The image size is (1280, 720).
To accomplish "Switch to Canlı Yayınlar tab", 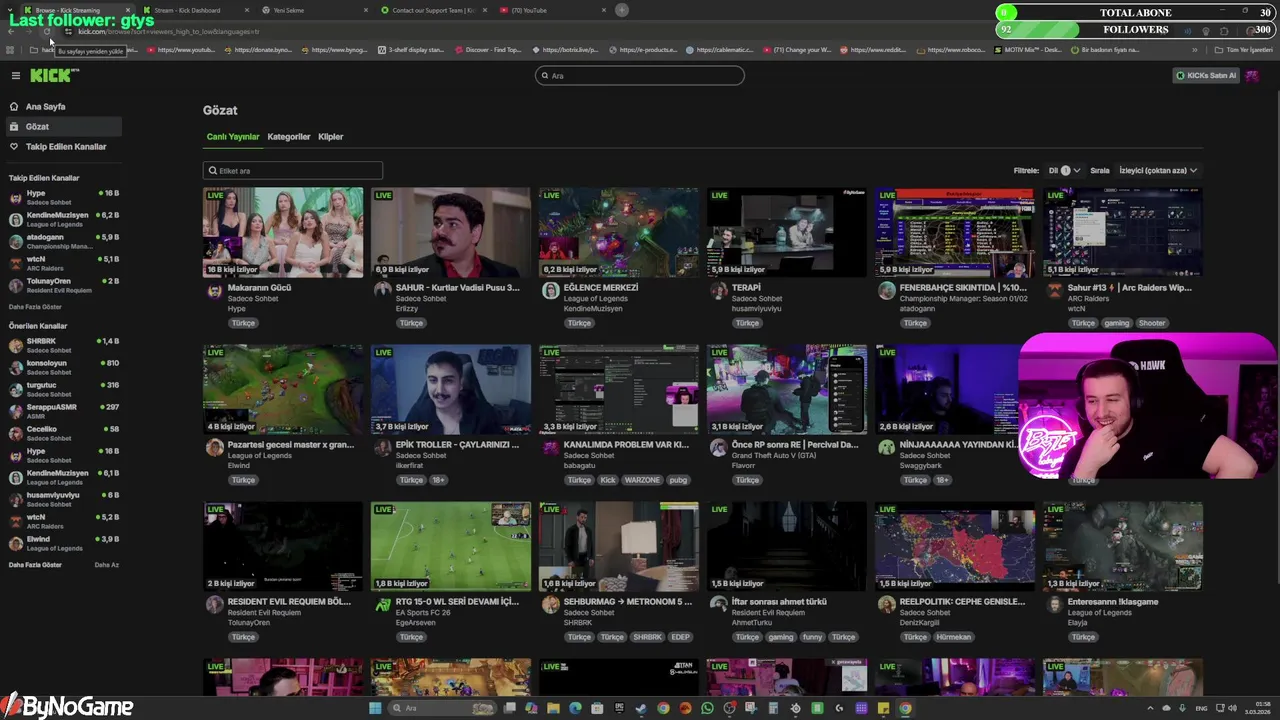I will click(233, 136).
